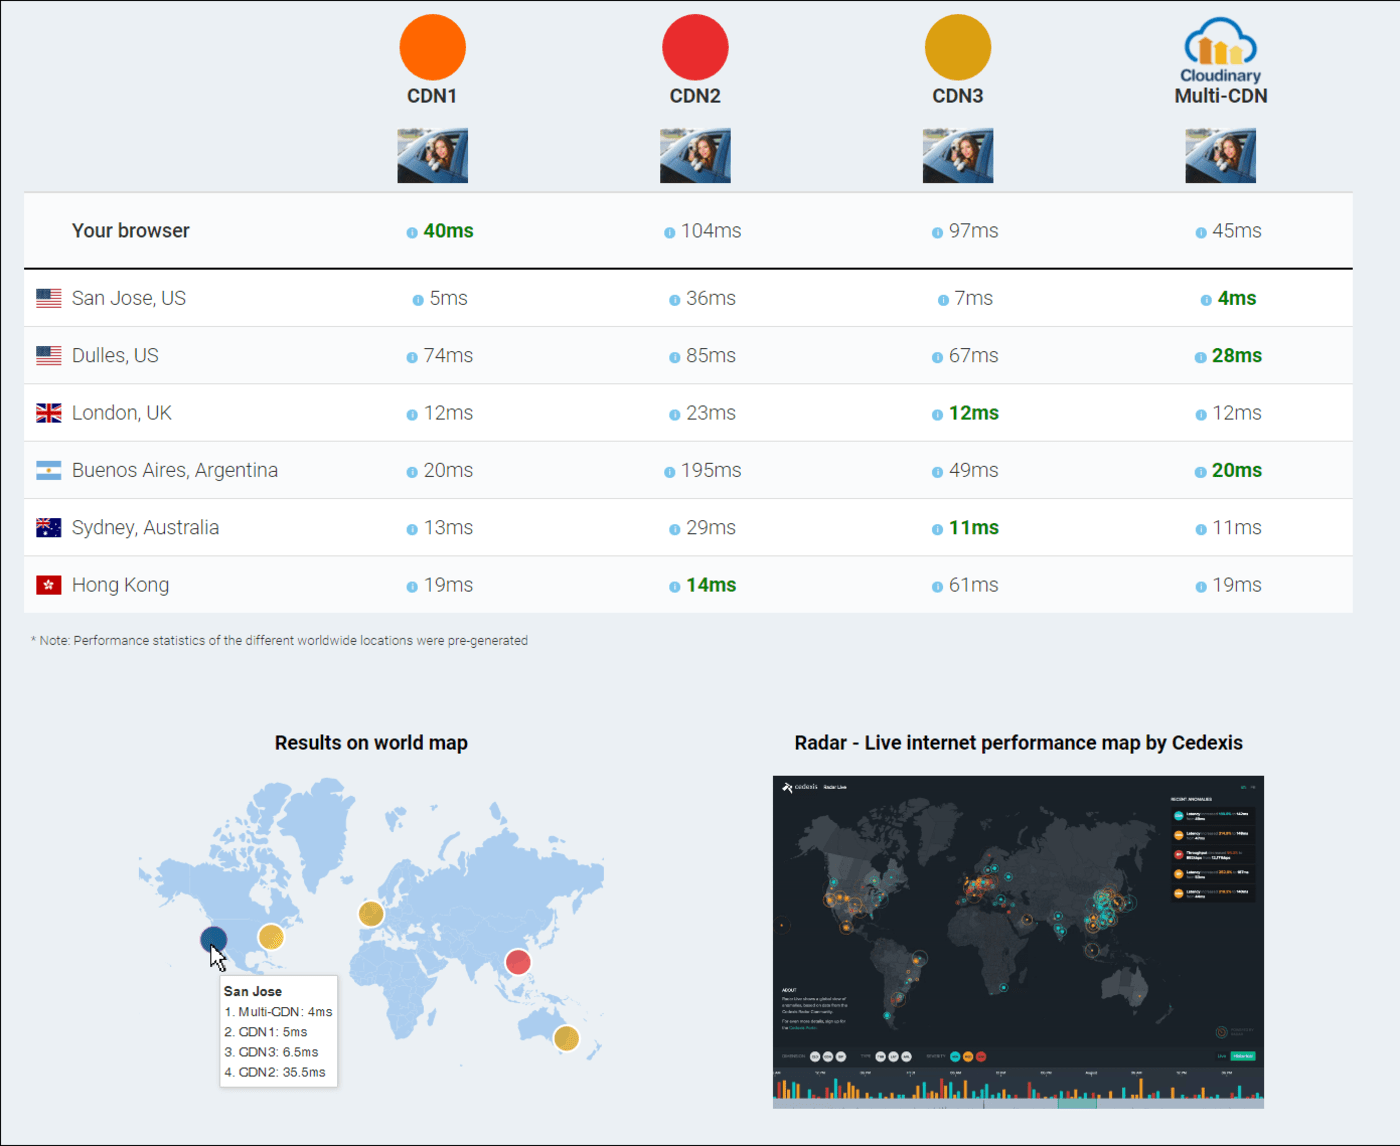
Task: Click info icon next to Hong Kong 61ms
Action: 937,587
